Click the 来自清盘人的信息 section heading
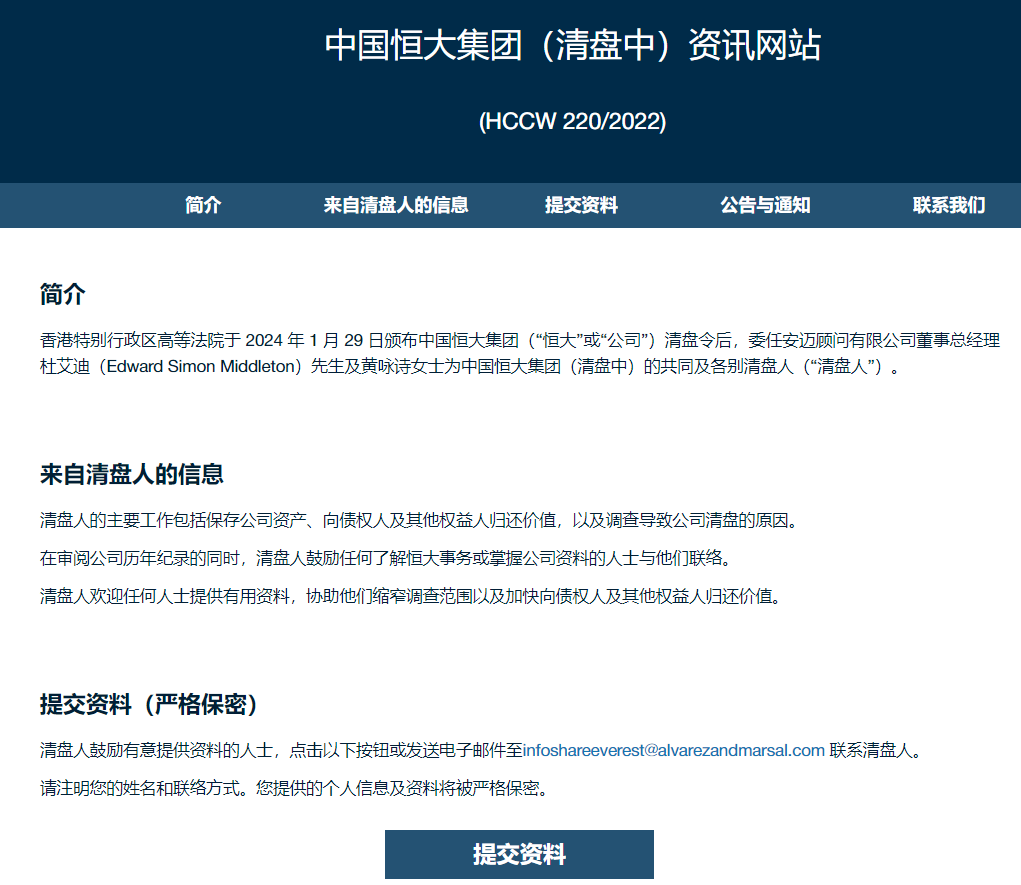This screenshot has width=1021, height=885. pos(132,474)
